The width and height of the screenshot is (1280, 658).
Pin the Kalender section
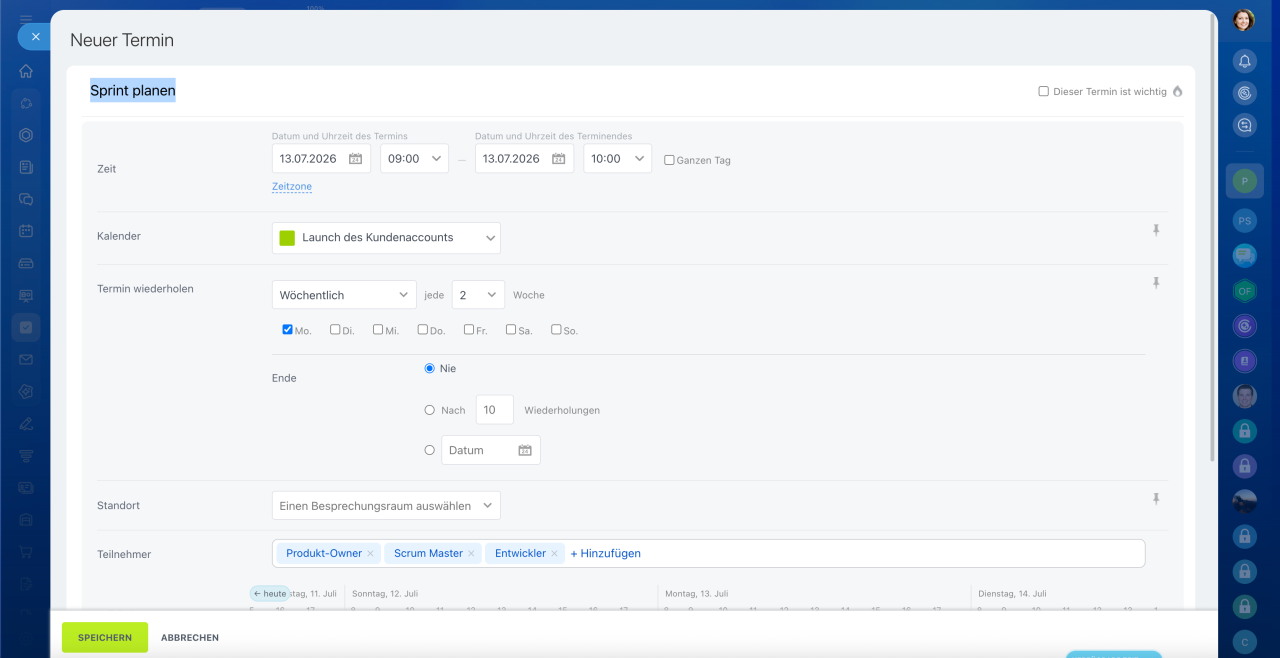pyautogui.click(x=1156, y=230)
